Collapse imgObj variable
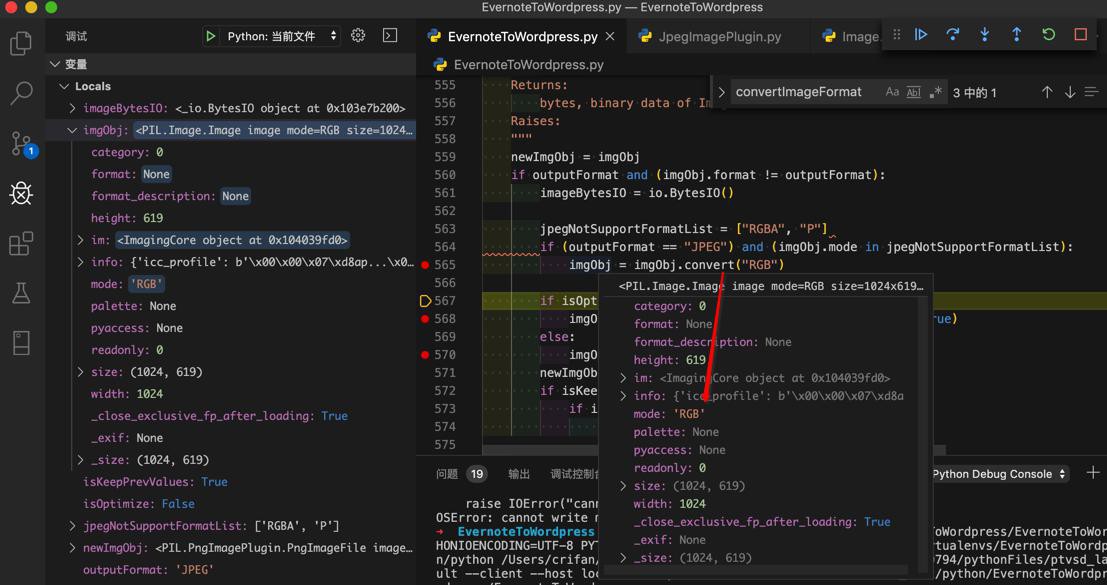1107x585 pixels. coord(73,130)
